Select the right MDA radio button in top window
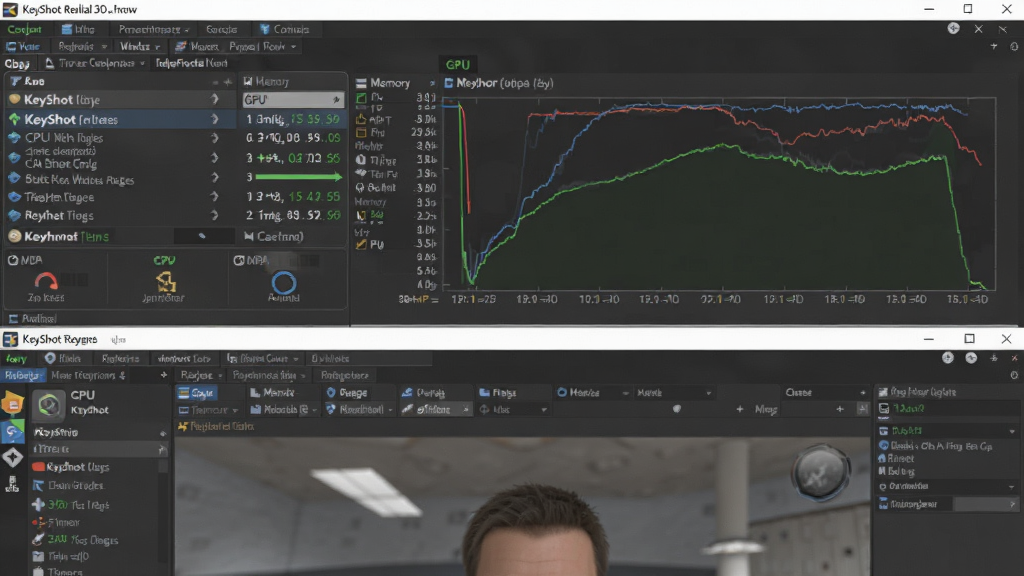The height and width of the screenshot is (576, 1024). click(239, 261)
